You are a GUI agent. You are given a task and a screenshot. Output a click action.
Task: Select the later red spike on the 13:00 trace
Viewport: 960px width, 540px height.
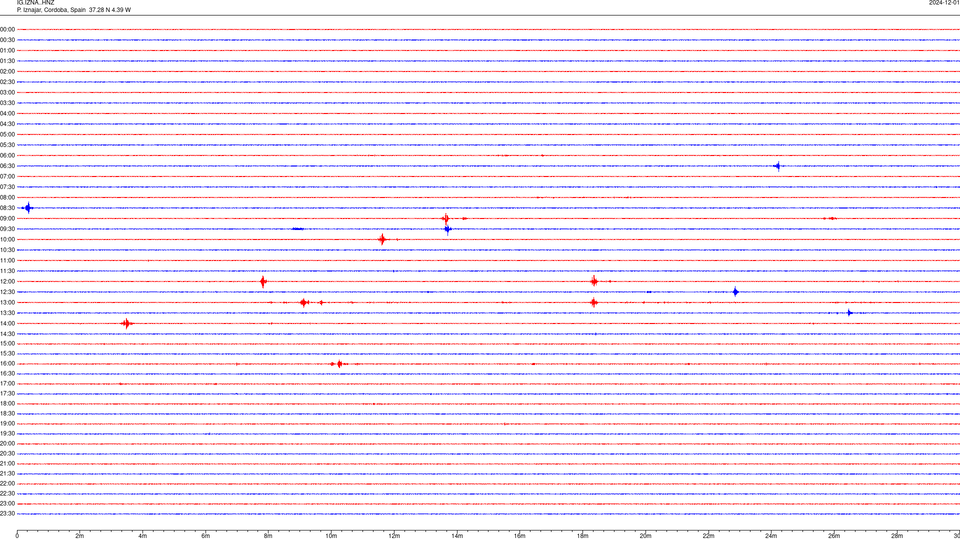pos(593,302)
